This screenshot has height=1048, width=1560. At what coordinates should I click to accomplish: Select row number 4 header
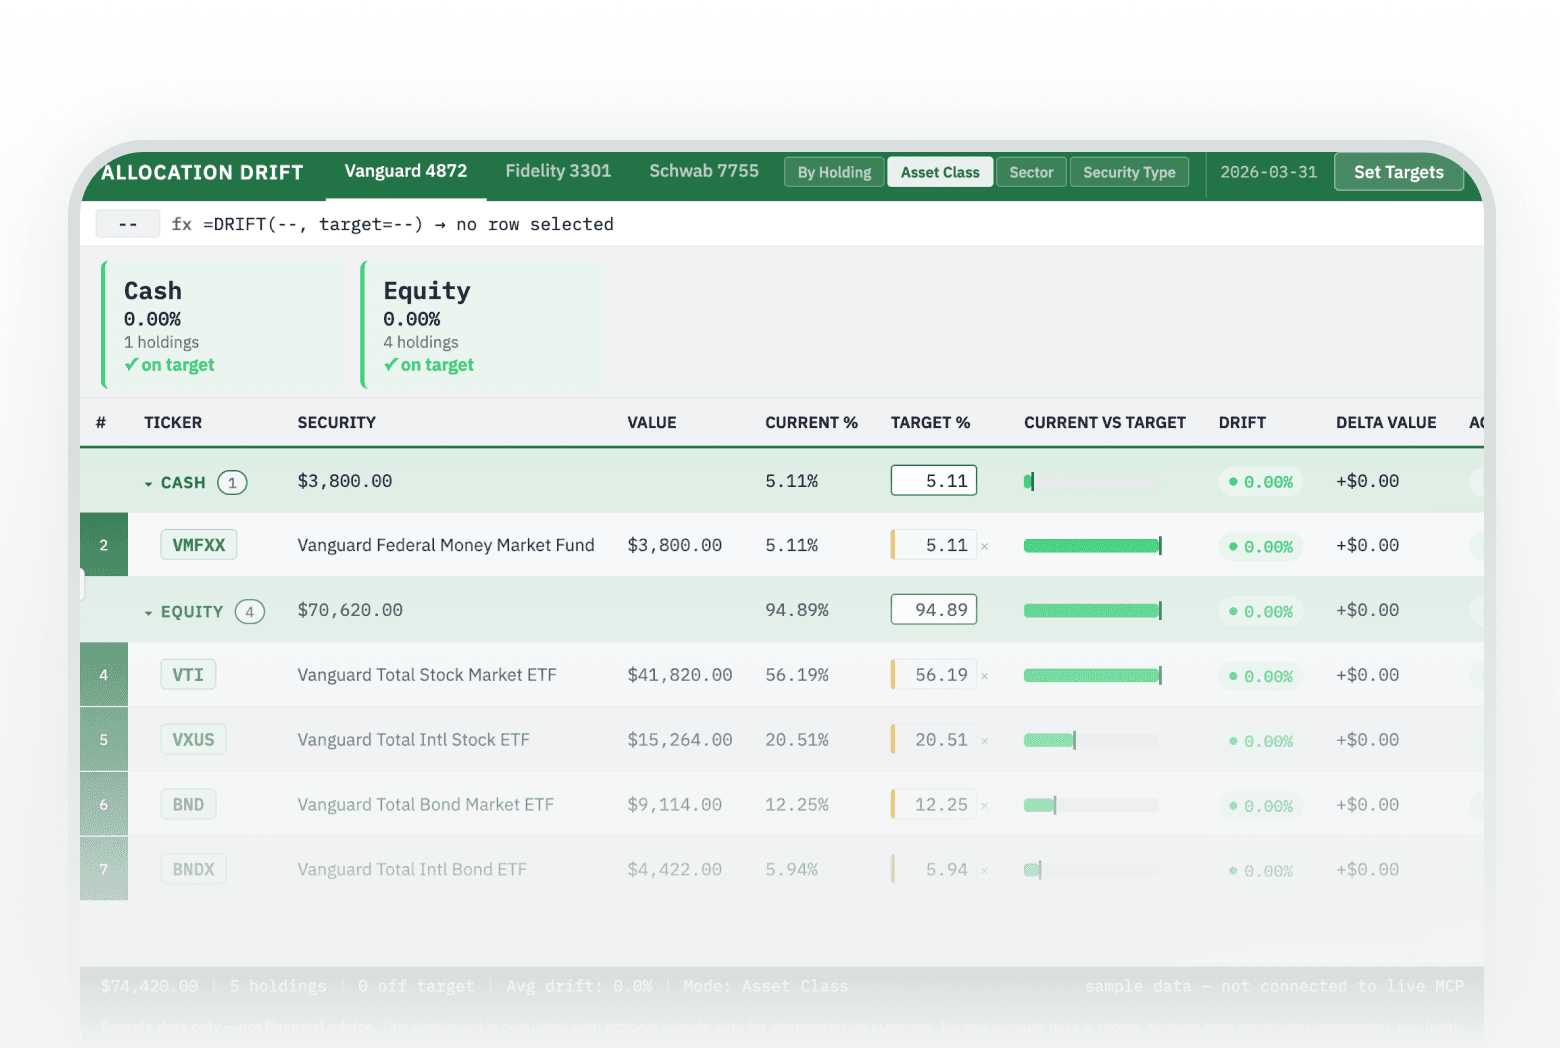tap(104, 675)
